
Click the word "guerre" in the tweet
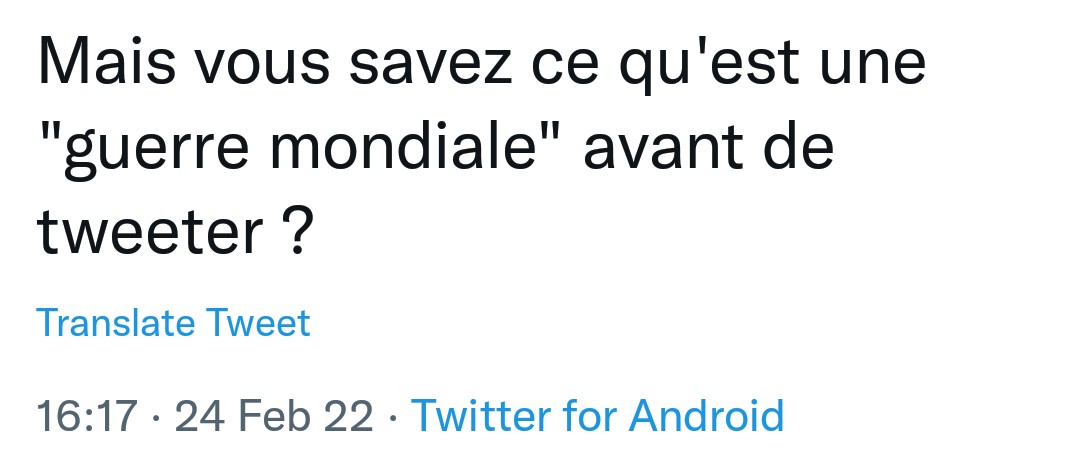click(x=156, y=153)
